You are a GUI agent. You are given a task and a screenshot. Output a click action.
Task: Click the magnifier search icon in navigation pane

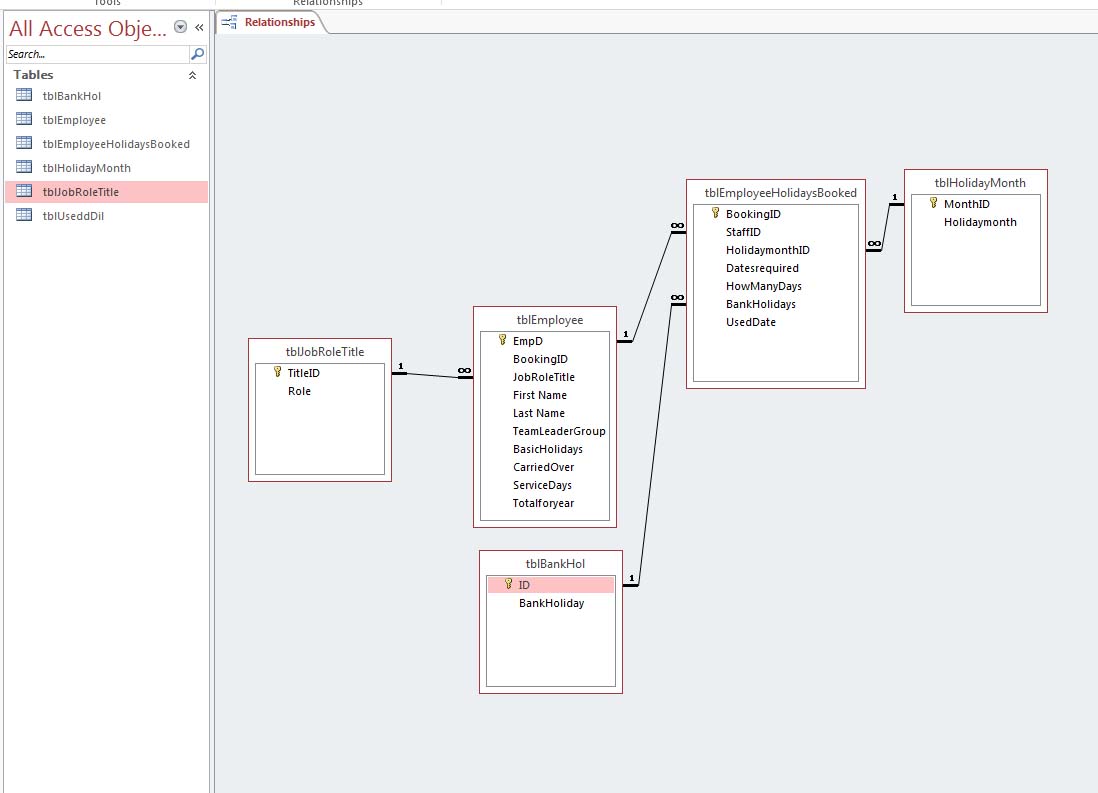[197, 54]
